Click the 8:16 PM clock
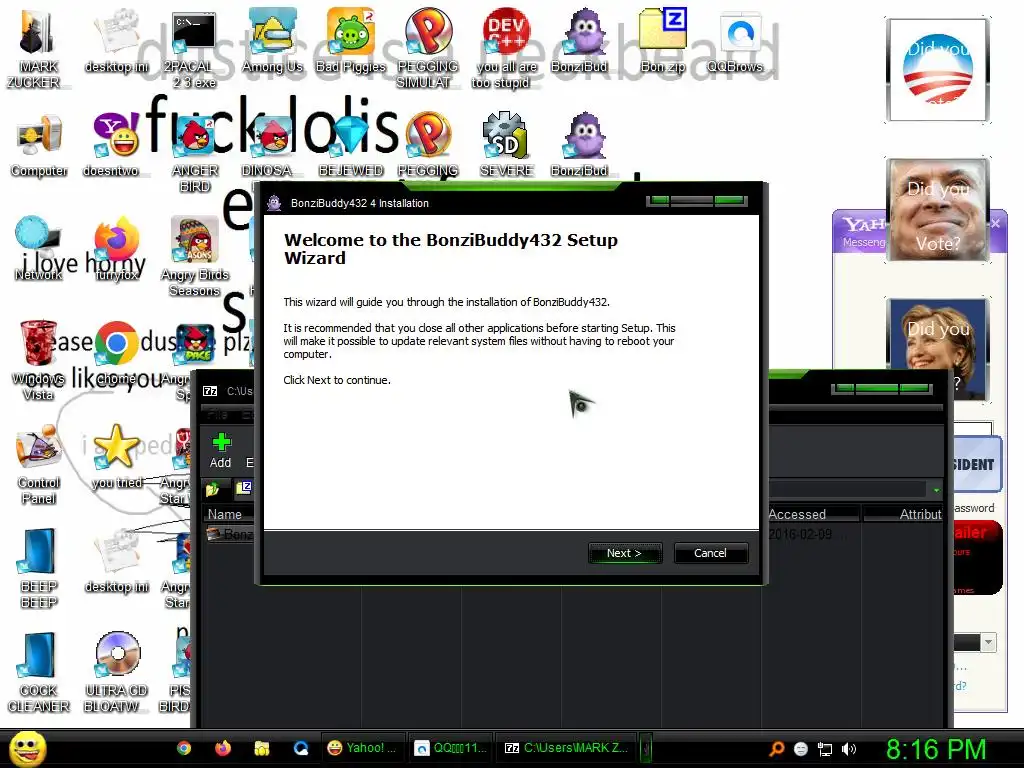Image resolution: width=1024 pixels, height=768 pixels. (935, 749)
